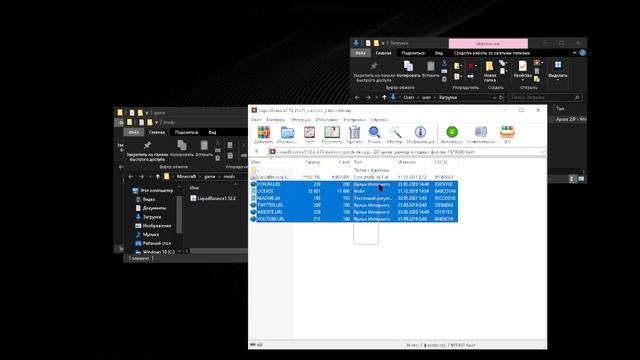Click the WinRAR View (Просмотр) toolbar icon

pyautogui.click(x=332, y=134)
